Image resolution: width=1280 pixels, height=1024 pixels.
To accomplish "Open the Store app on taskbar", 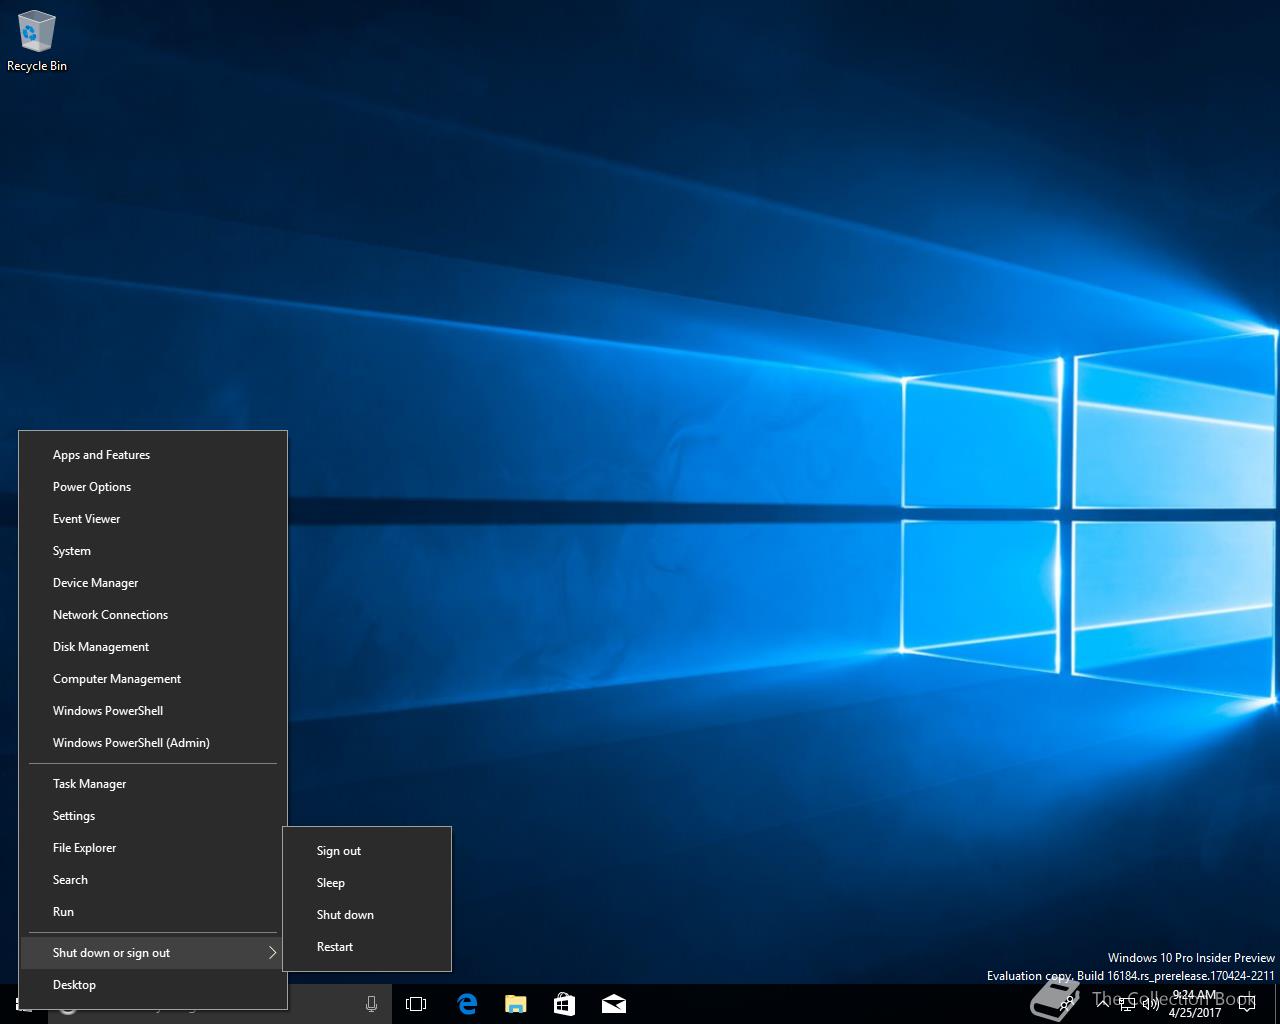I will click(564, 1004).
